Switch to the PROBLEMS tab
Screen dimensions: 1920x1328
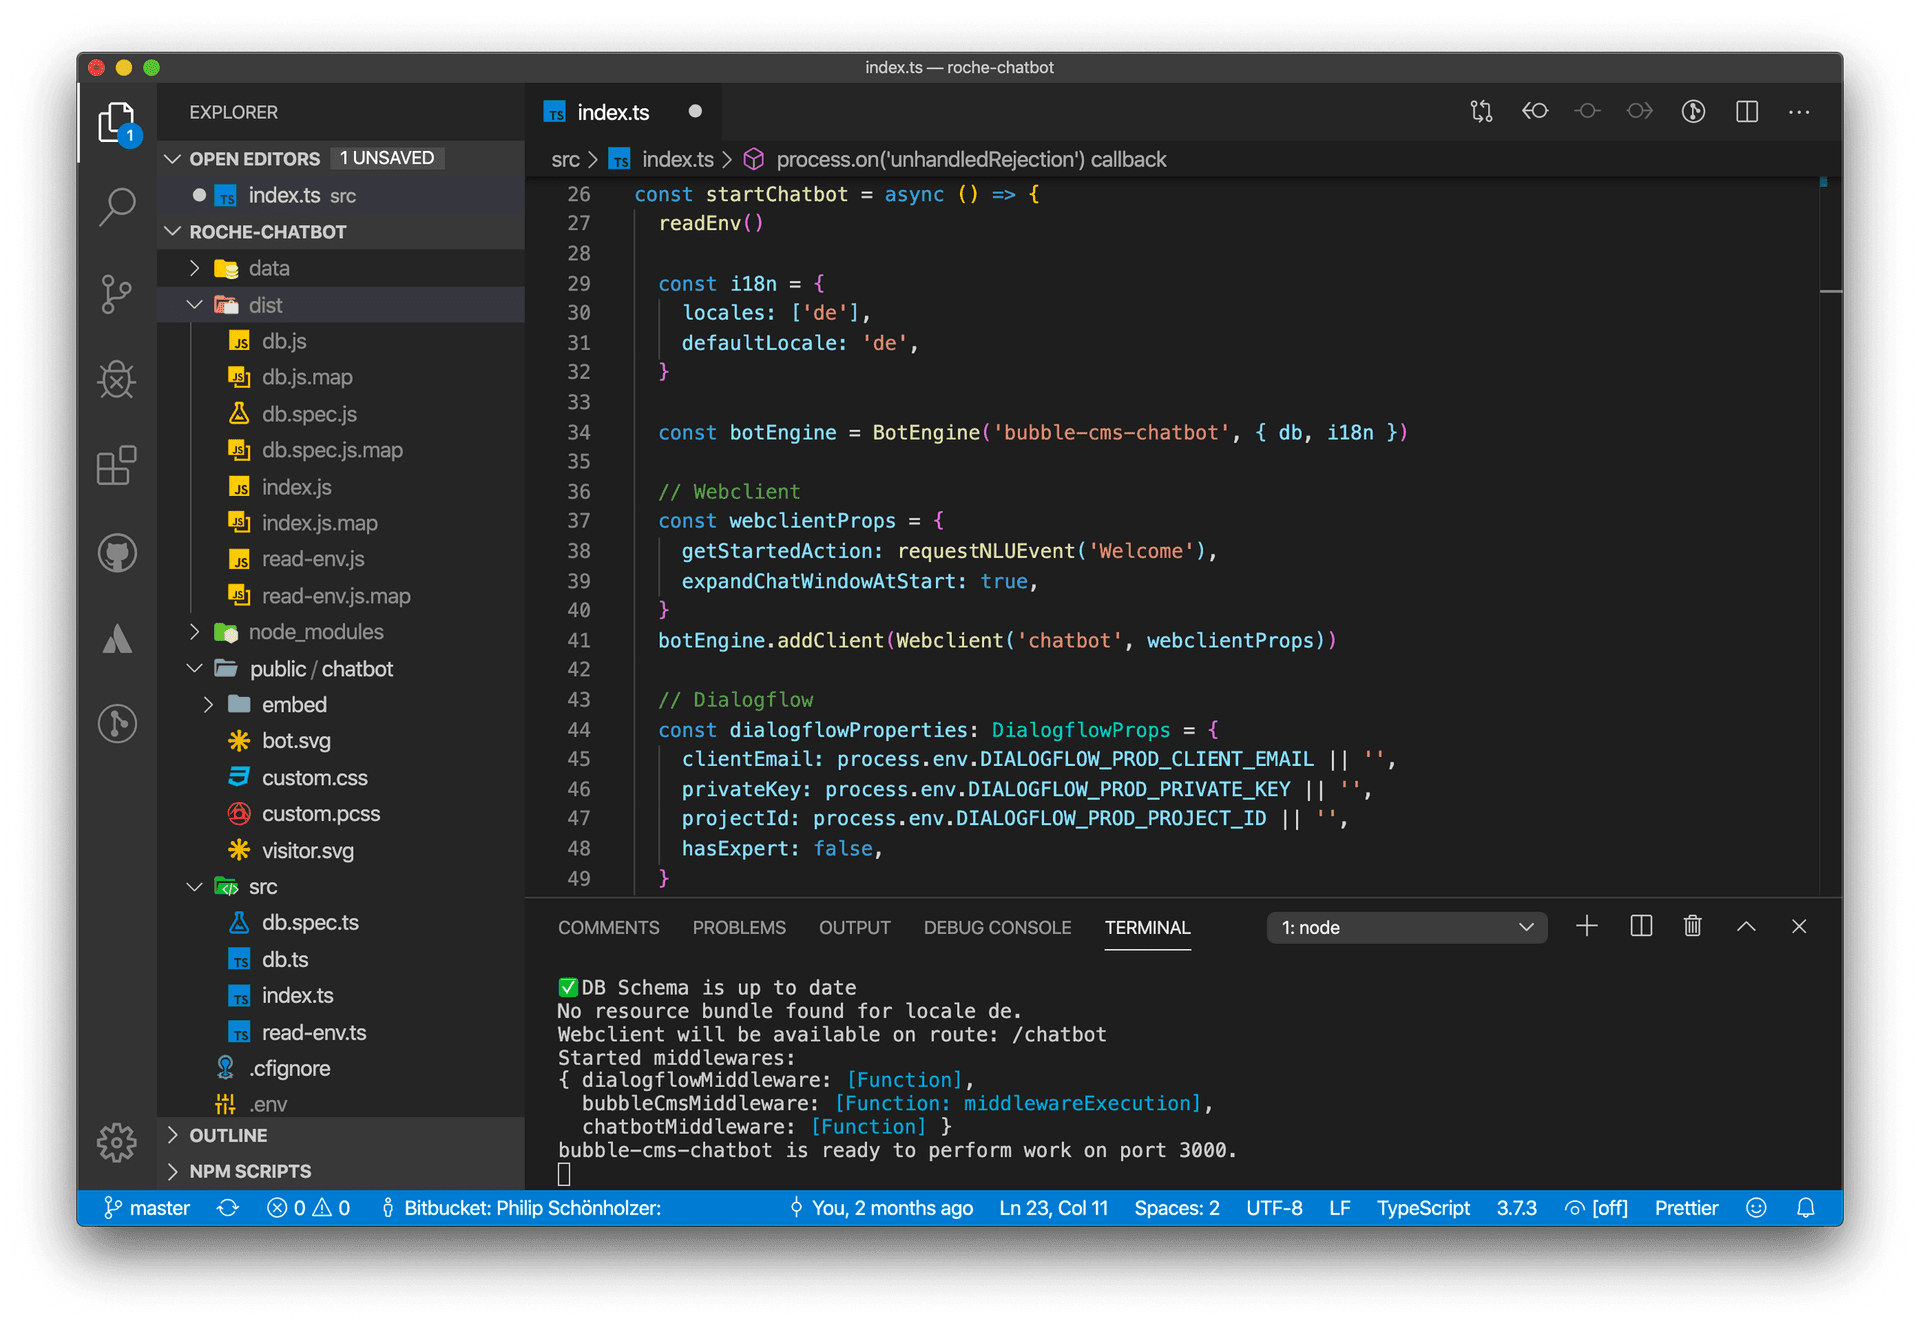coord(738,928)
